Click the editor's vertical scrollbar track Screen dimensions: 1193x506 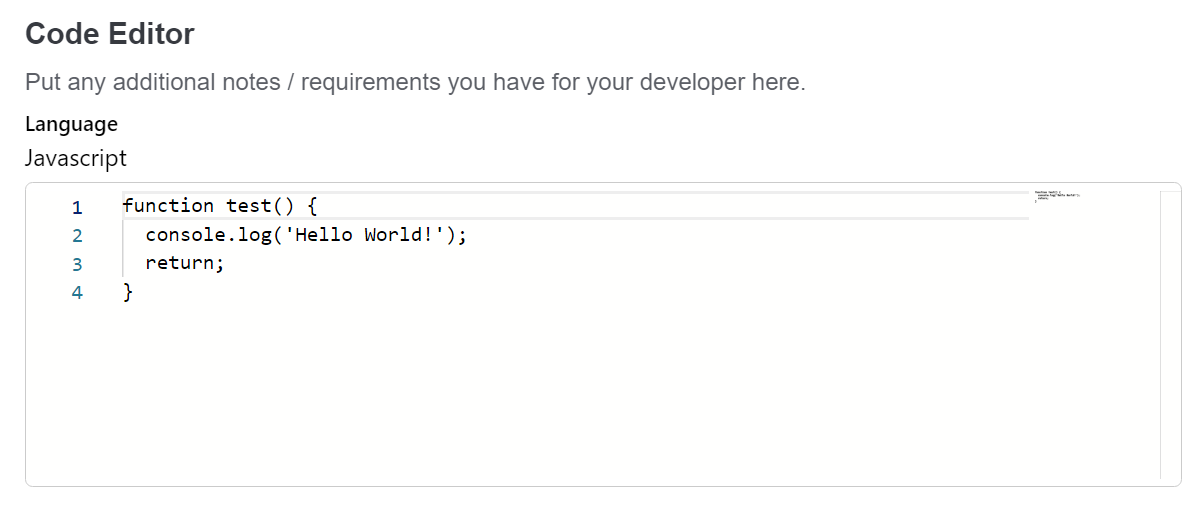coord(1169,335)
